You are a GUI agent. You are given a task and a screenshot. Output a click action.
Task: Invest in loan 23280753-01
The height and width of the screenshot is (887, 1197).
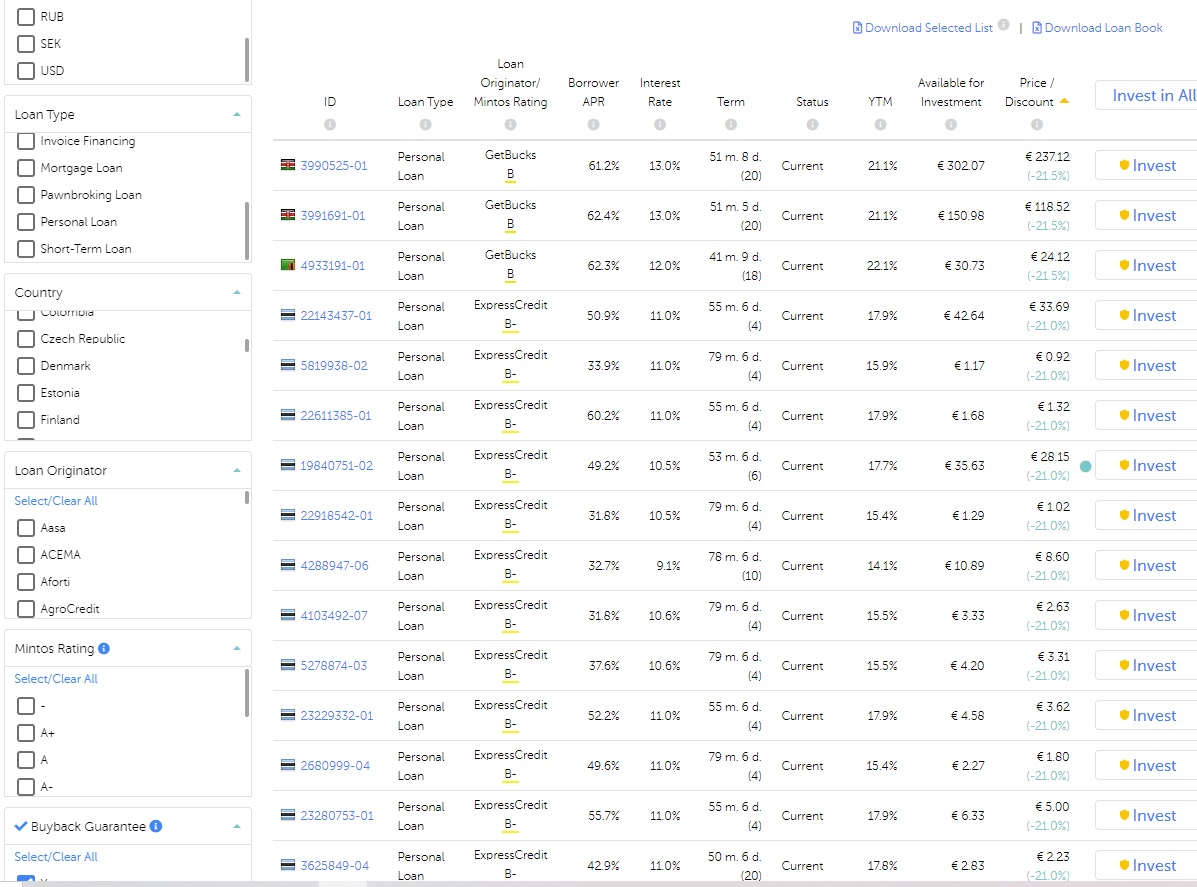pos(1147,815)
